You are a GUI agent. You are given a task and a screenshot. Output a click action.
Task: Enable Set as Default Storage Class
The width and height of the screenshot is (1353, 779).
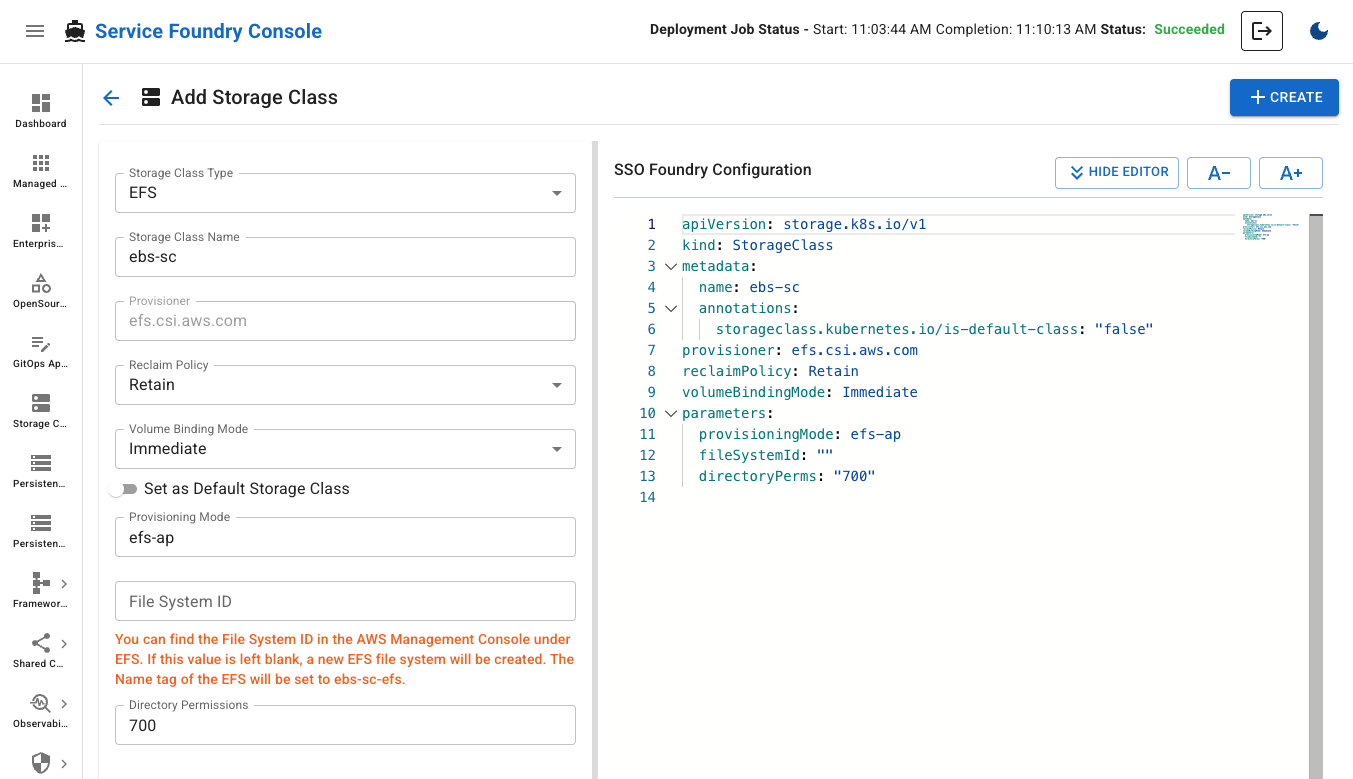pos(123,489)
